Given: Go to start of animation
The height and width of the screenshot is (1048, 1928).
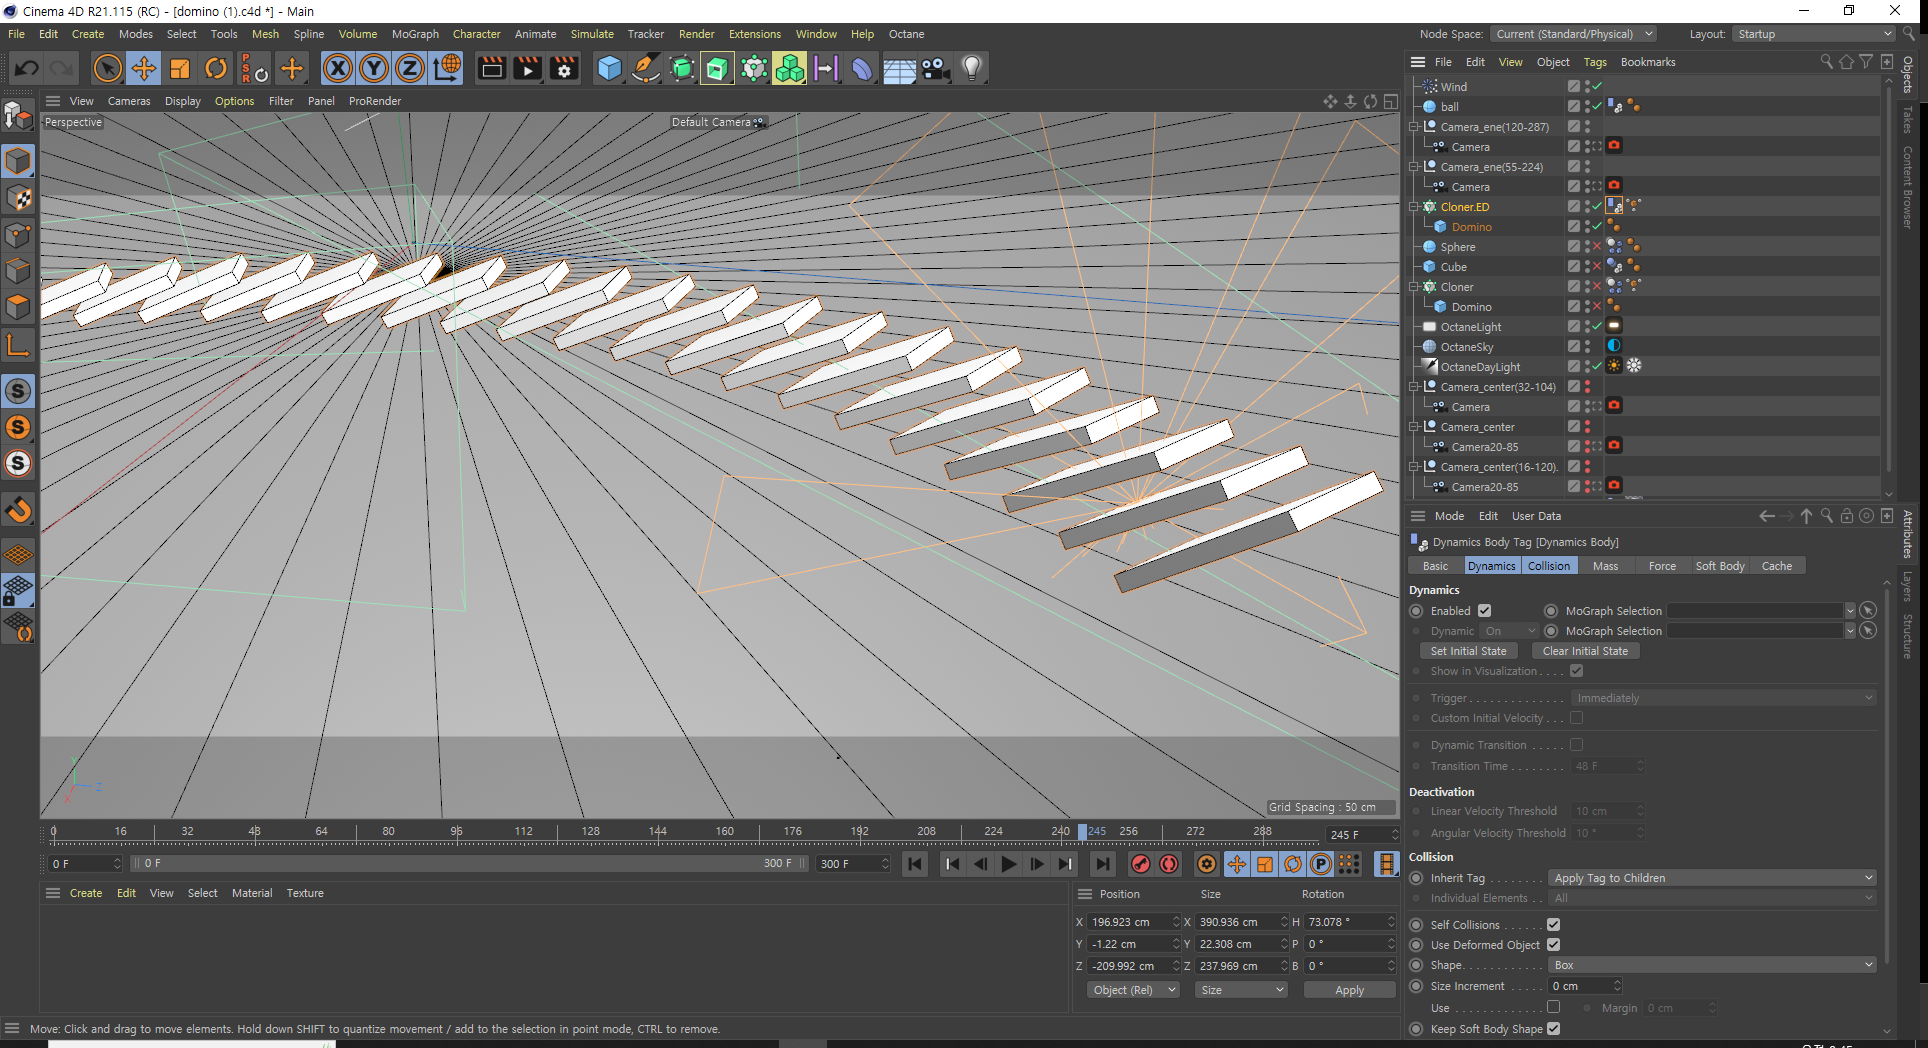Looking at the screenshot, I should [915, 864].
